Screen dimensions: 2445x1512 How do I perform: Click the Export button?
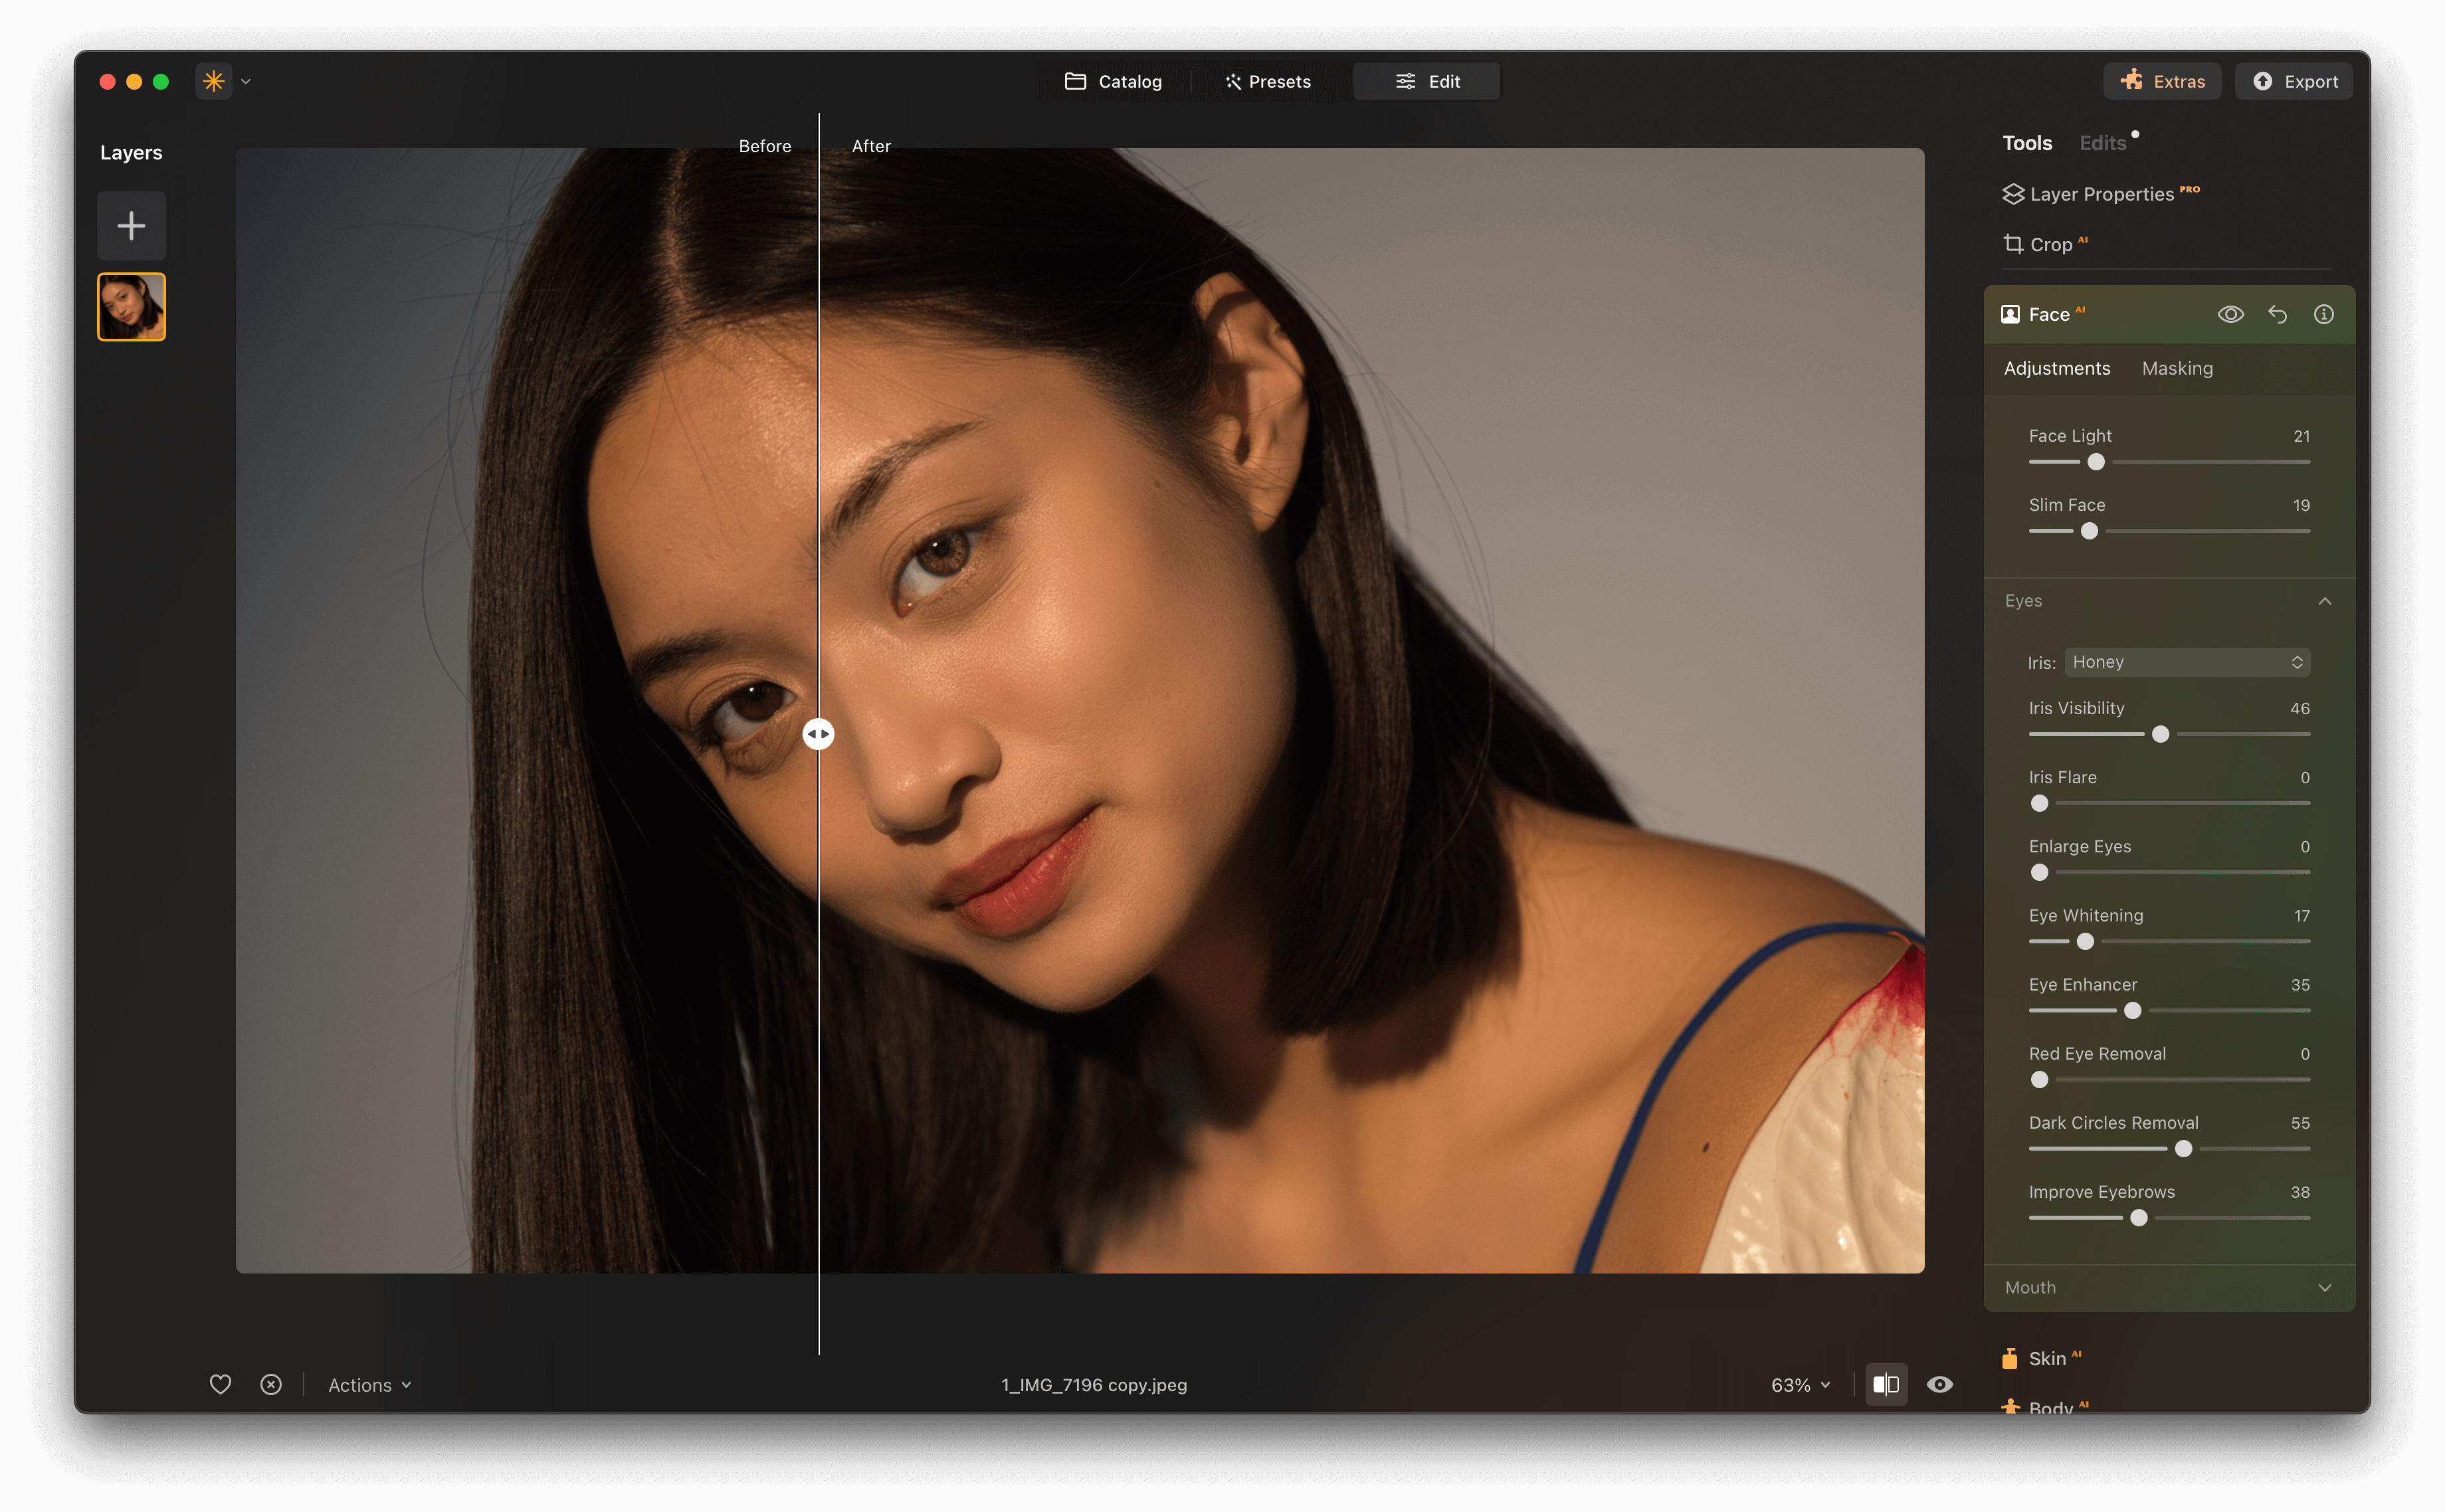[2293, 81]
